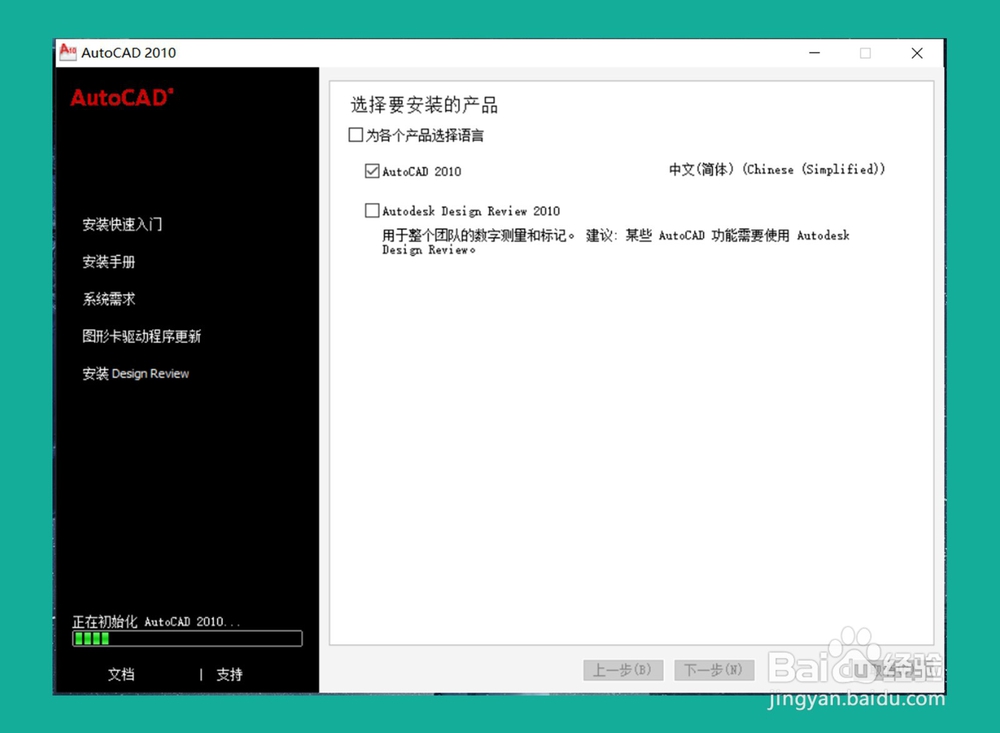This screenshot has width=1000, height=733.
Task: Click the AutoCAD 2010 title bar icon
Action: click(68, 52)
